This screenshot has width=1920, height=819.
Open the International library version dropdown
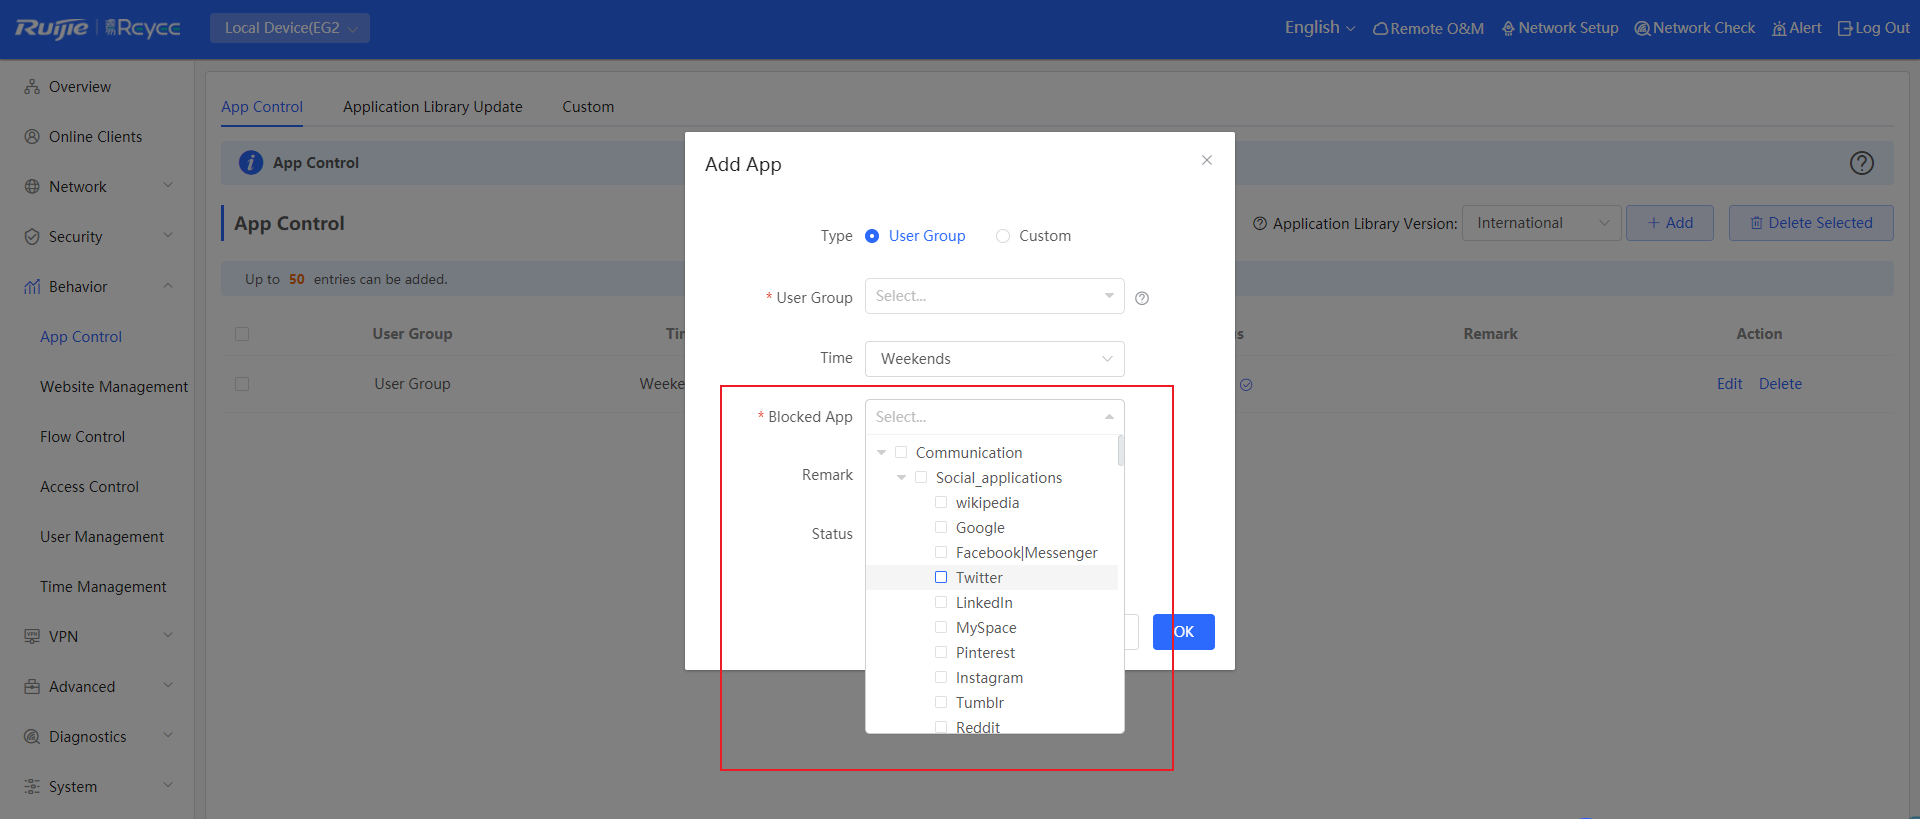click(1542, 223)
